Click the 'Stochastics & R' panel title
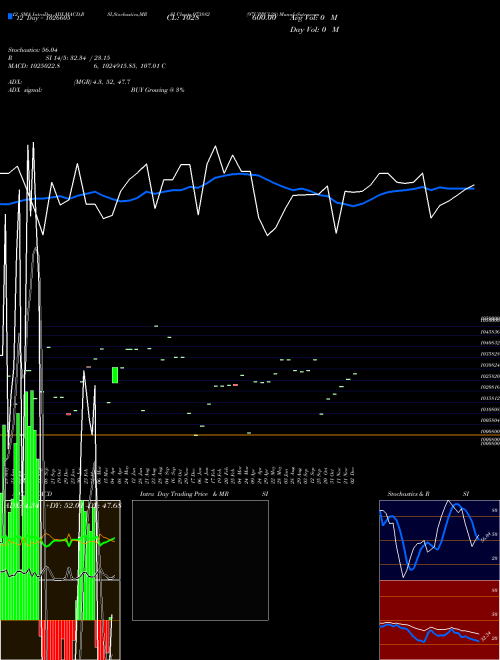 tap(408, 494)
